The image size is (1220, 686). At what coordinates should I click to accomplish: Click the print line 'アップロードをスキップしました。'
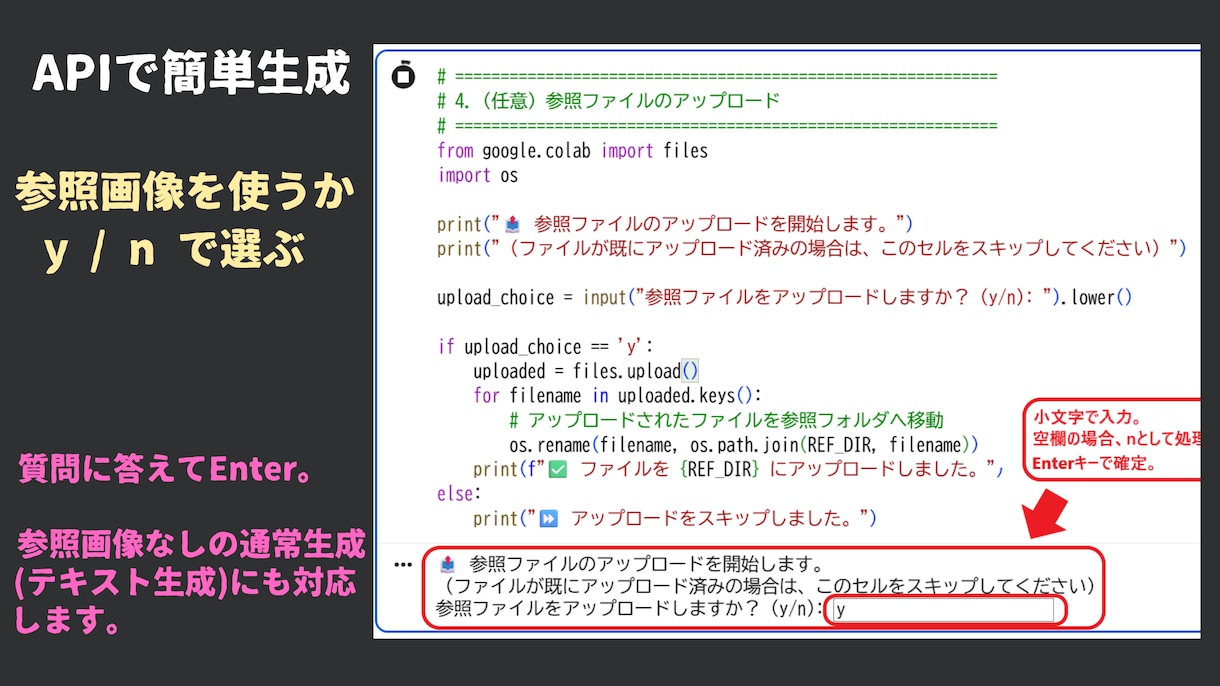pyautogui.click(x=675, y=518)
